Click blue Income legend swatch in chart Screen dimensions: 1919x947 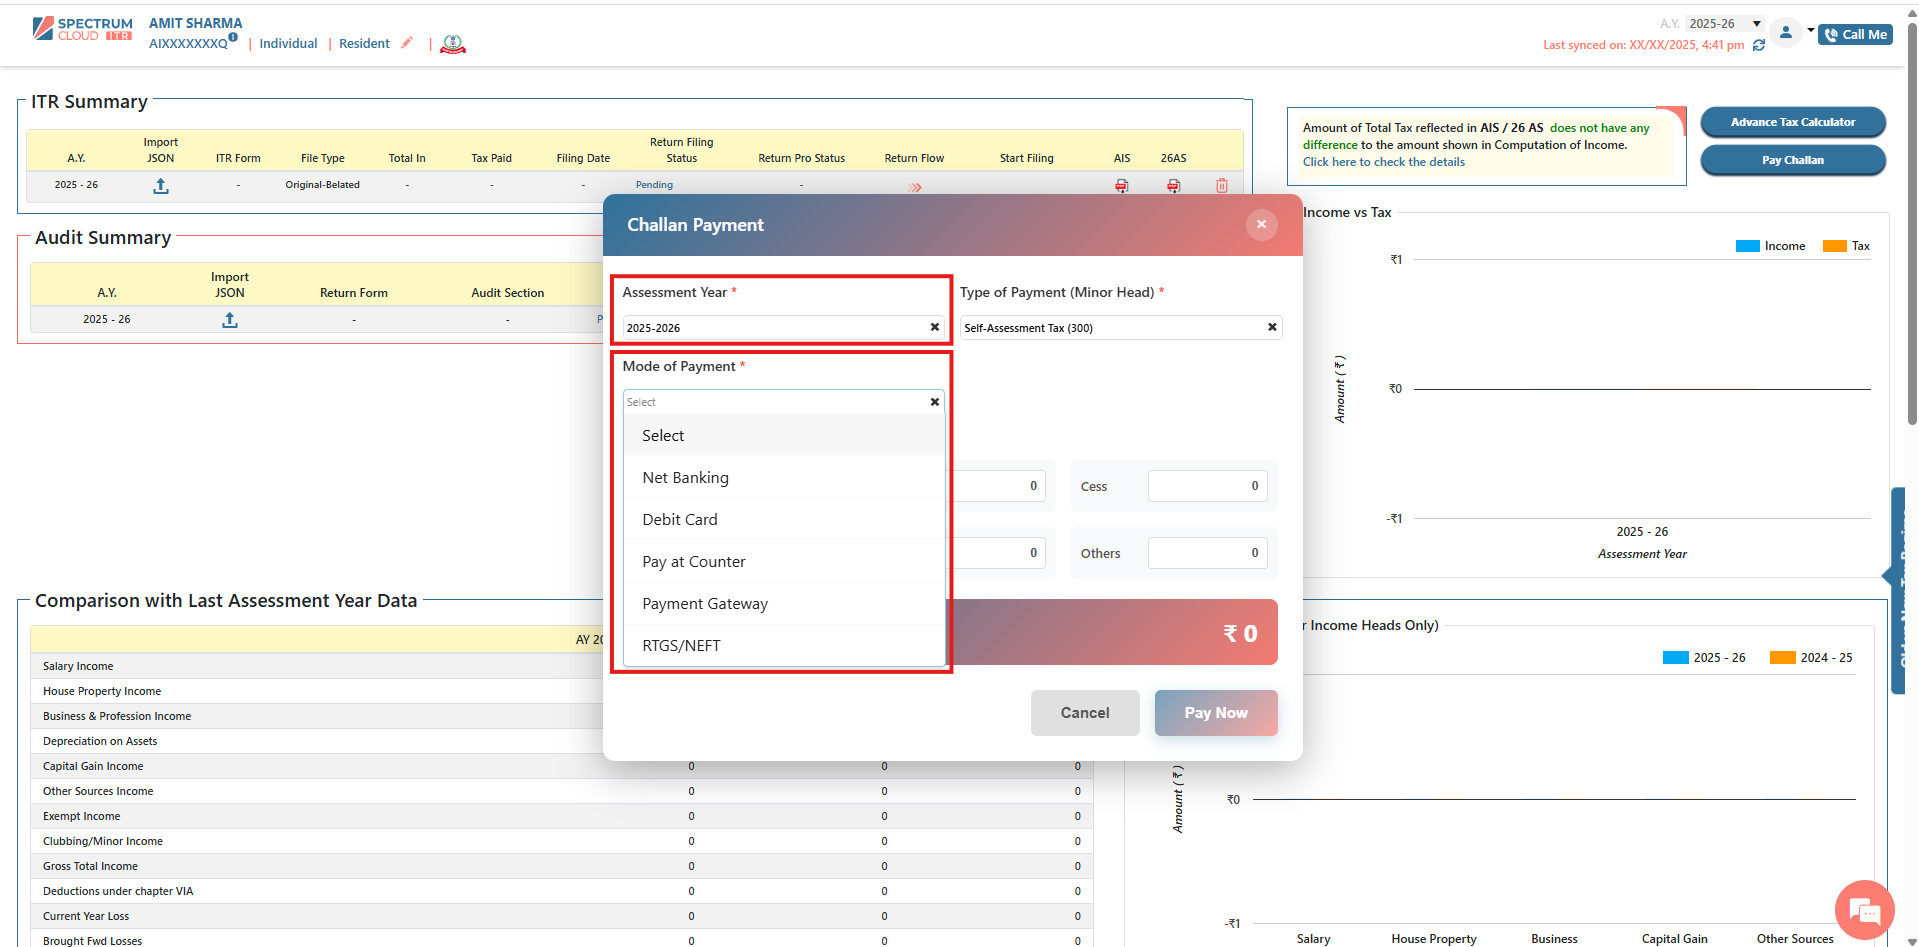coord(1747,246)
